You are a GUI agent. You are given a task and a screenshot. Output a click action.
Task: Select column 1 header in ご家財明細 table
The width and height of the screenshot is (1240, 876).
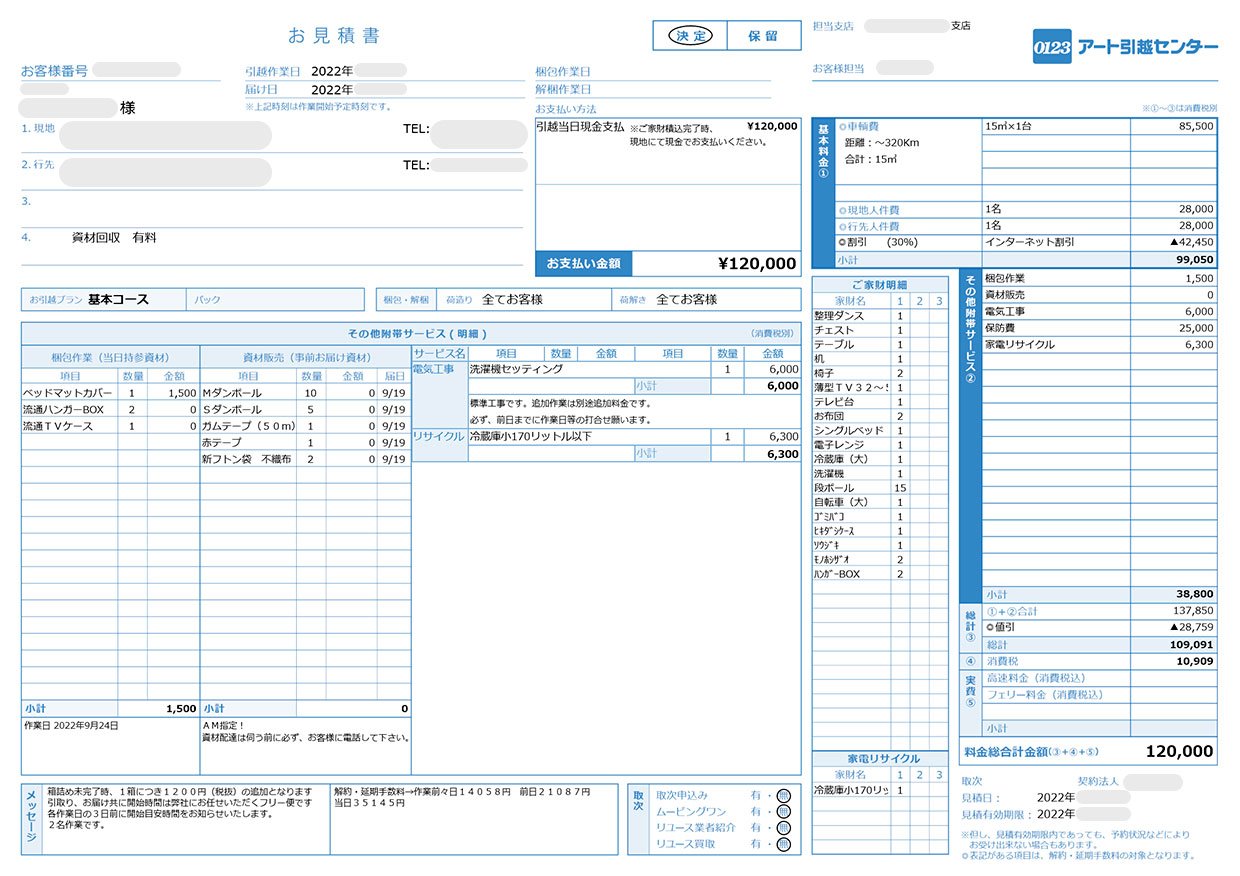899,301
